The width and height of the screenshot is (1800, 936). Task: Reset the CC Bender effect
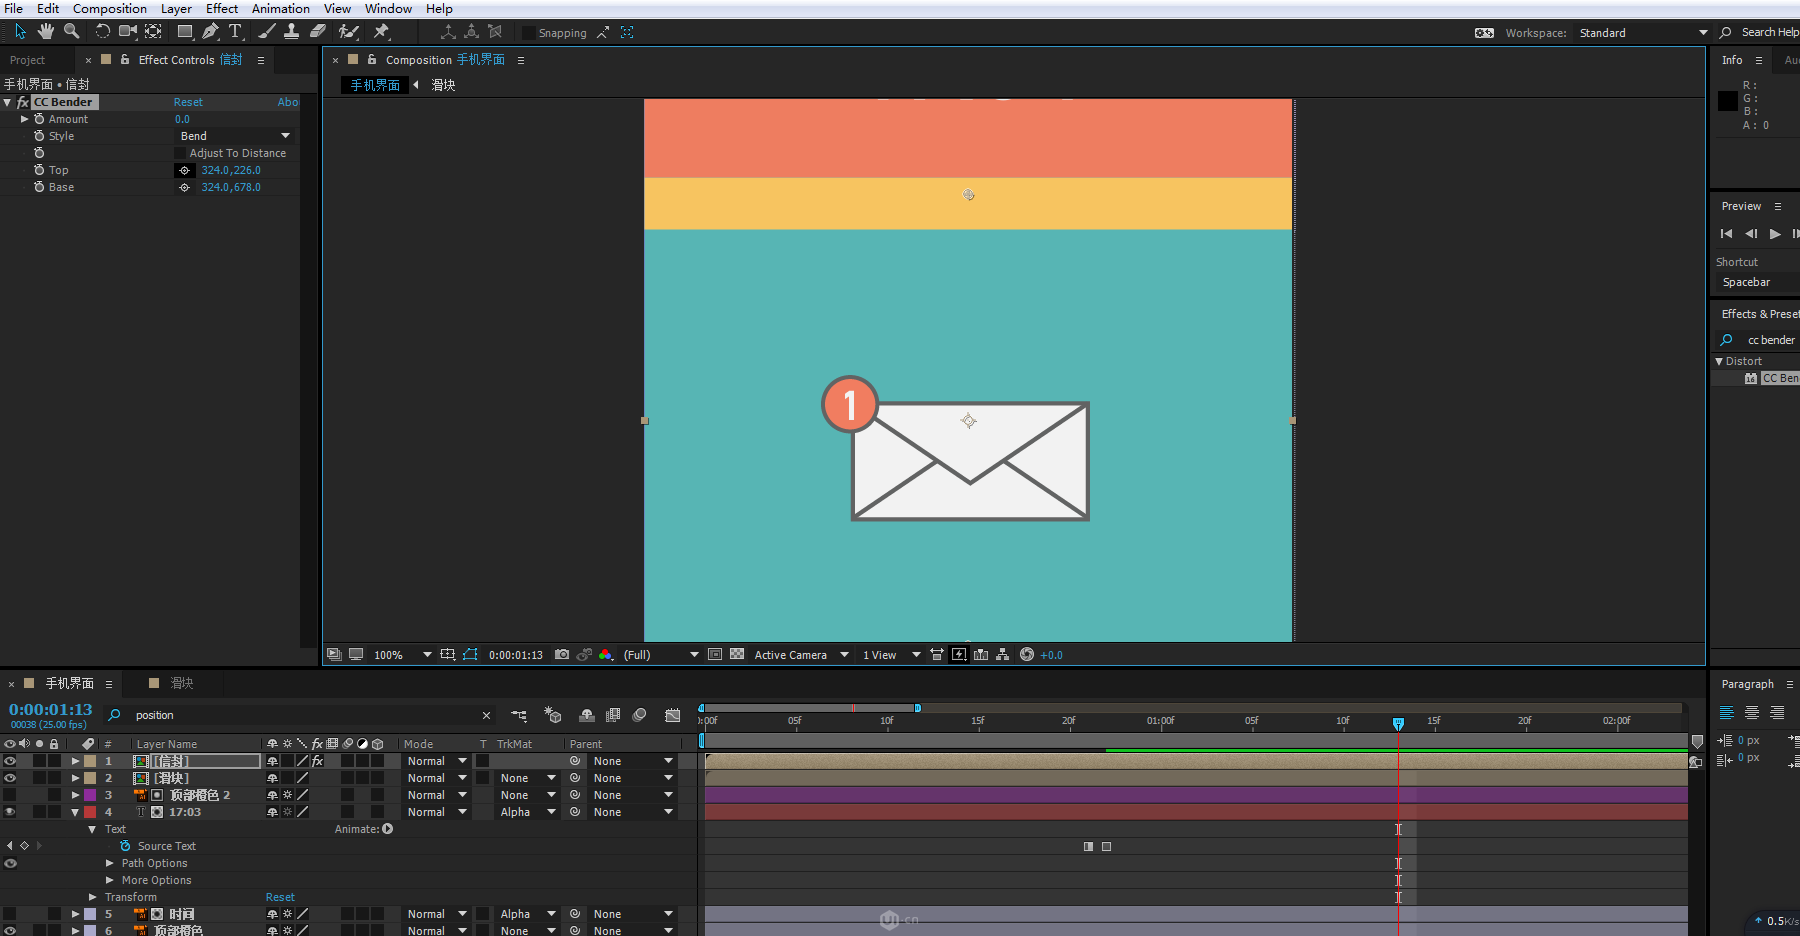point(188,102)
